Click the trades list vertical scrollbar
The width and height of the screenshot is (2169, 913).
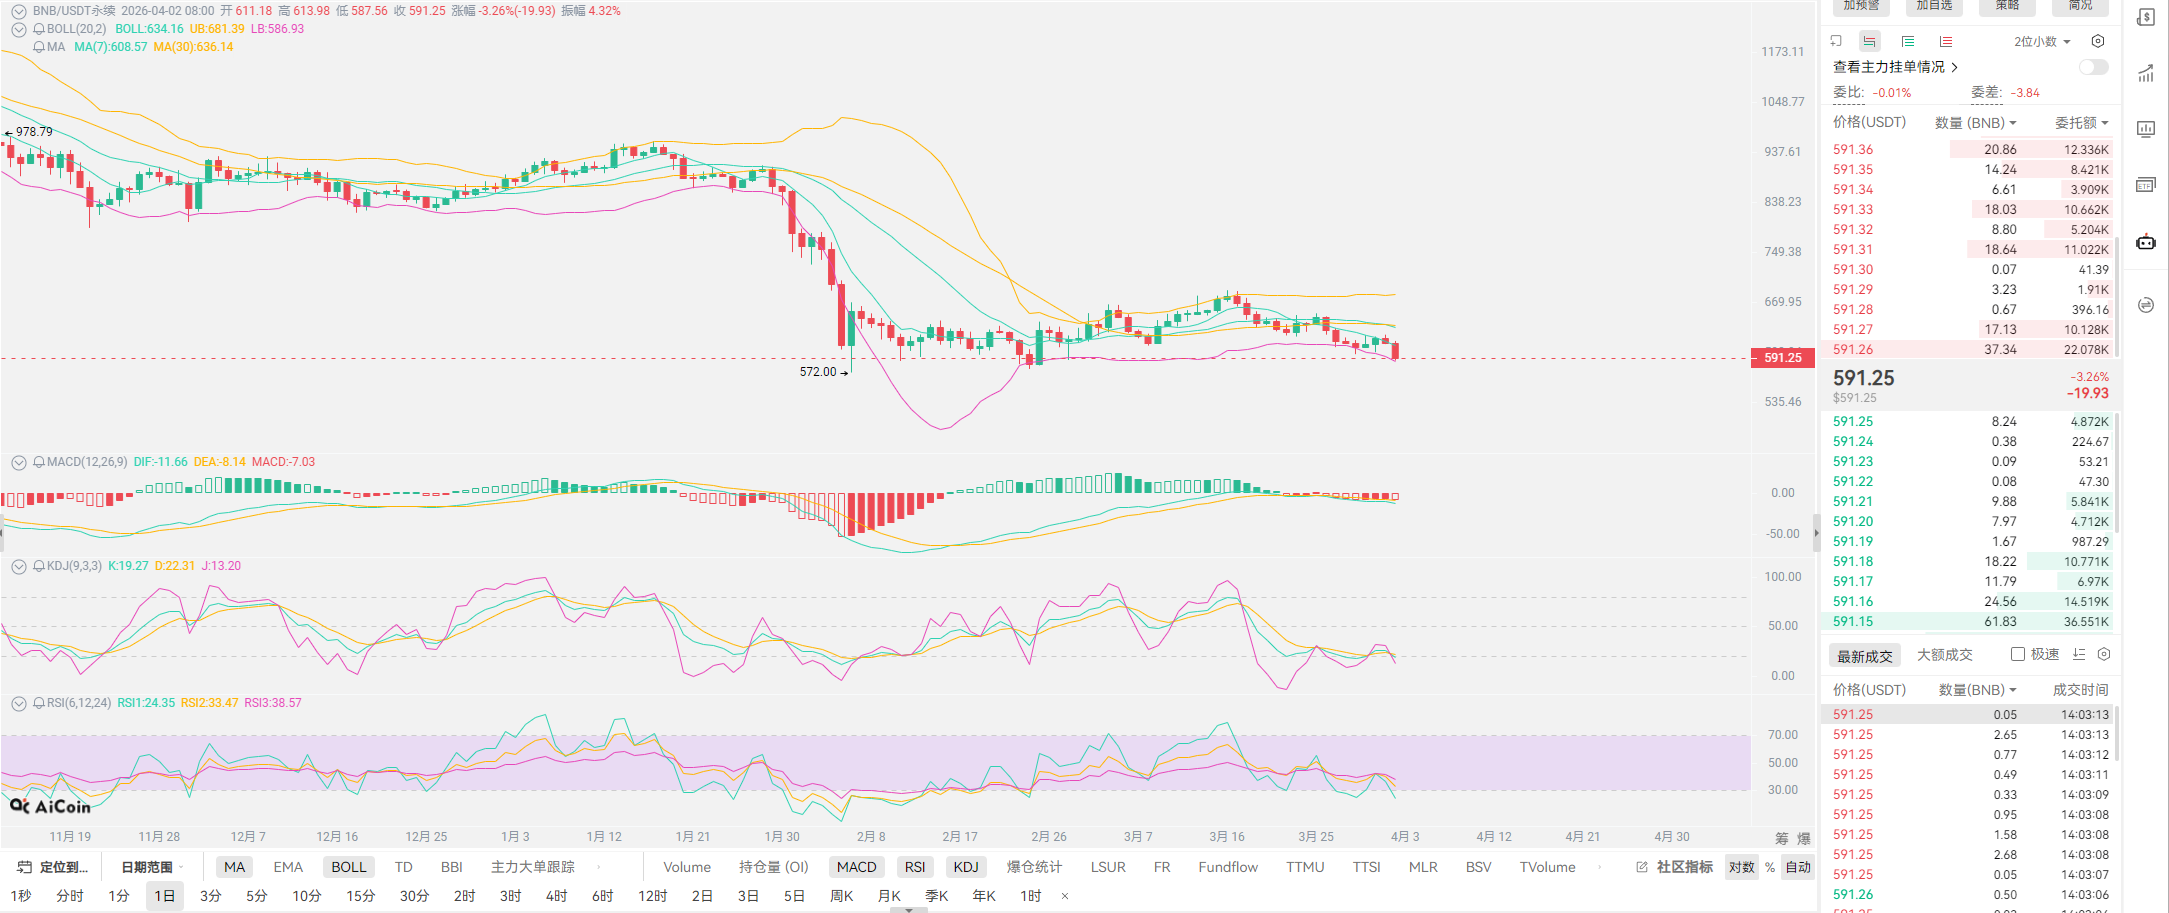[x=2117, y=735]
